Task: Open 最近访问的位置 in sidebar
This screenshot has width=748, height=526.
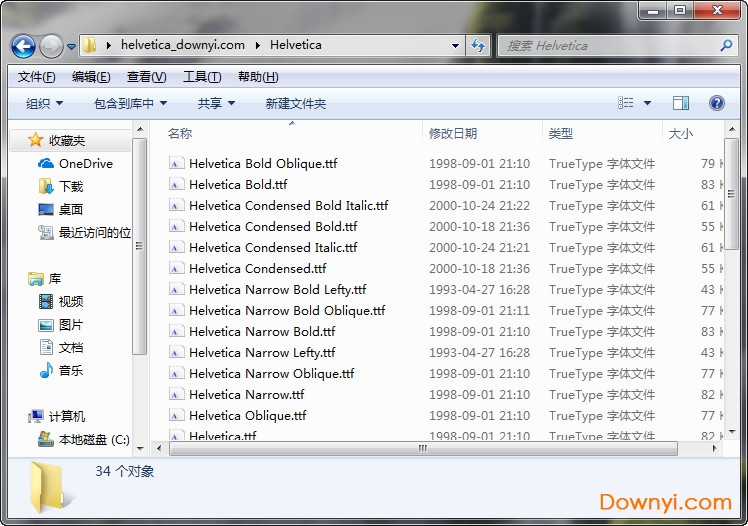Action: (x=94, y=232)
